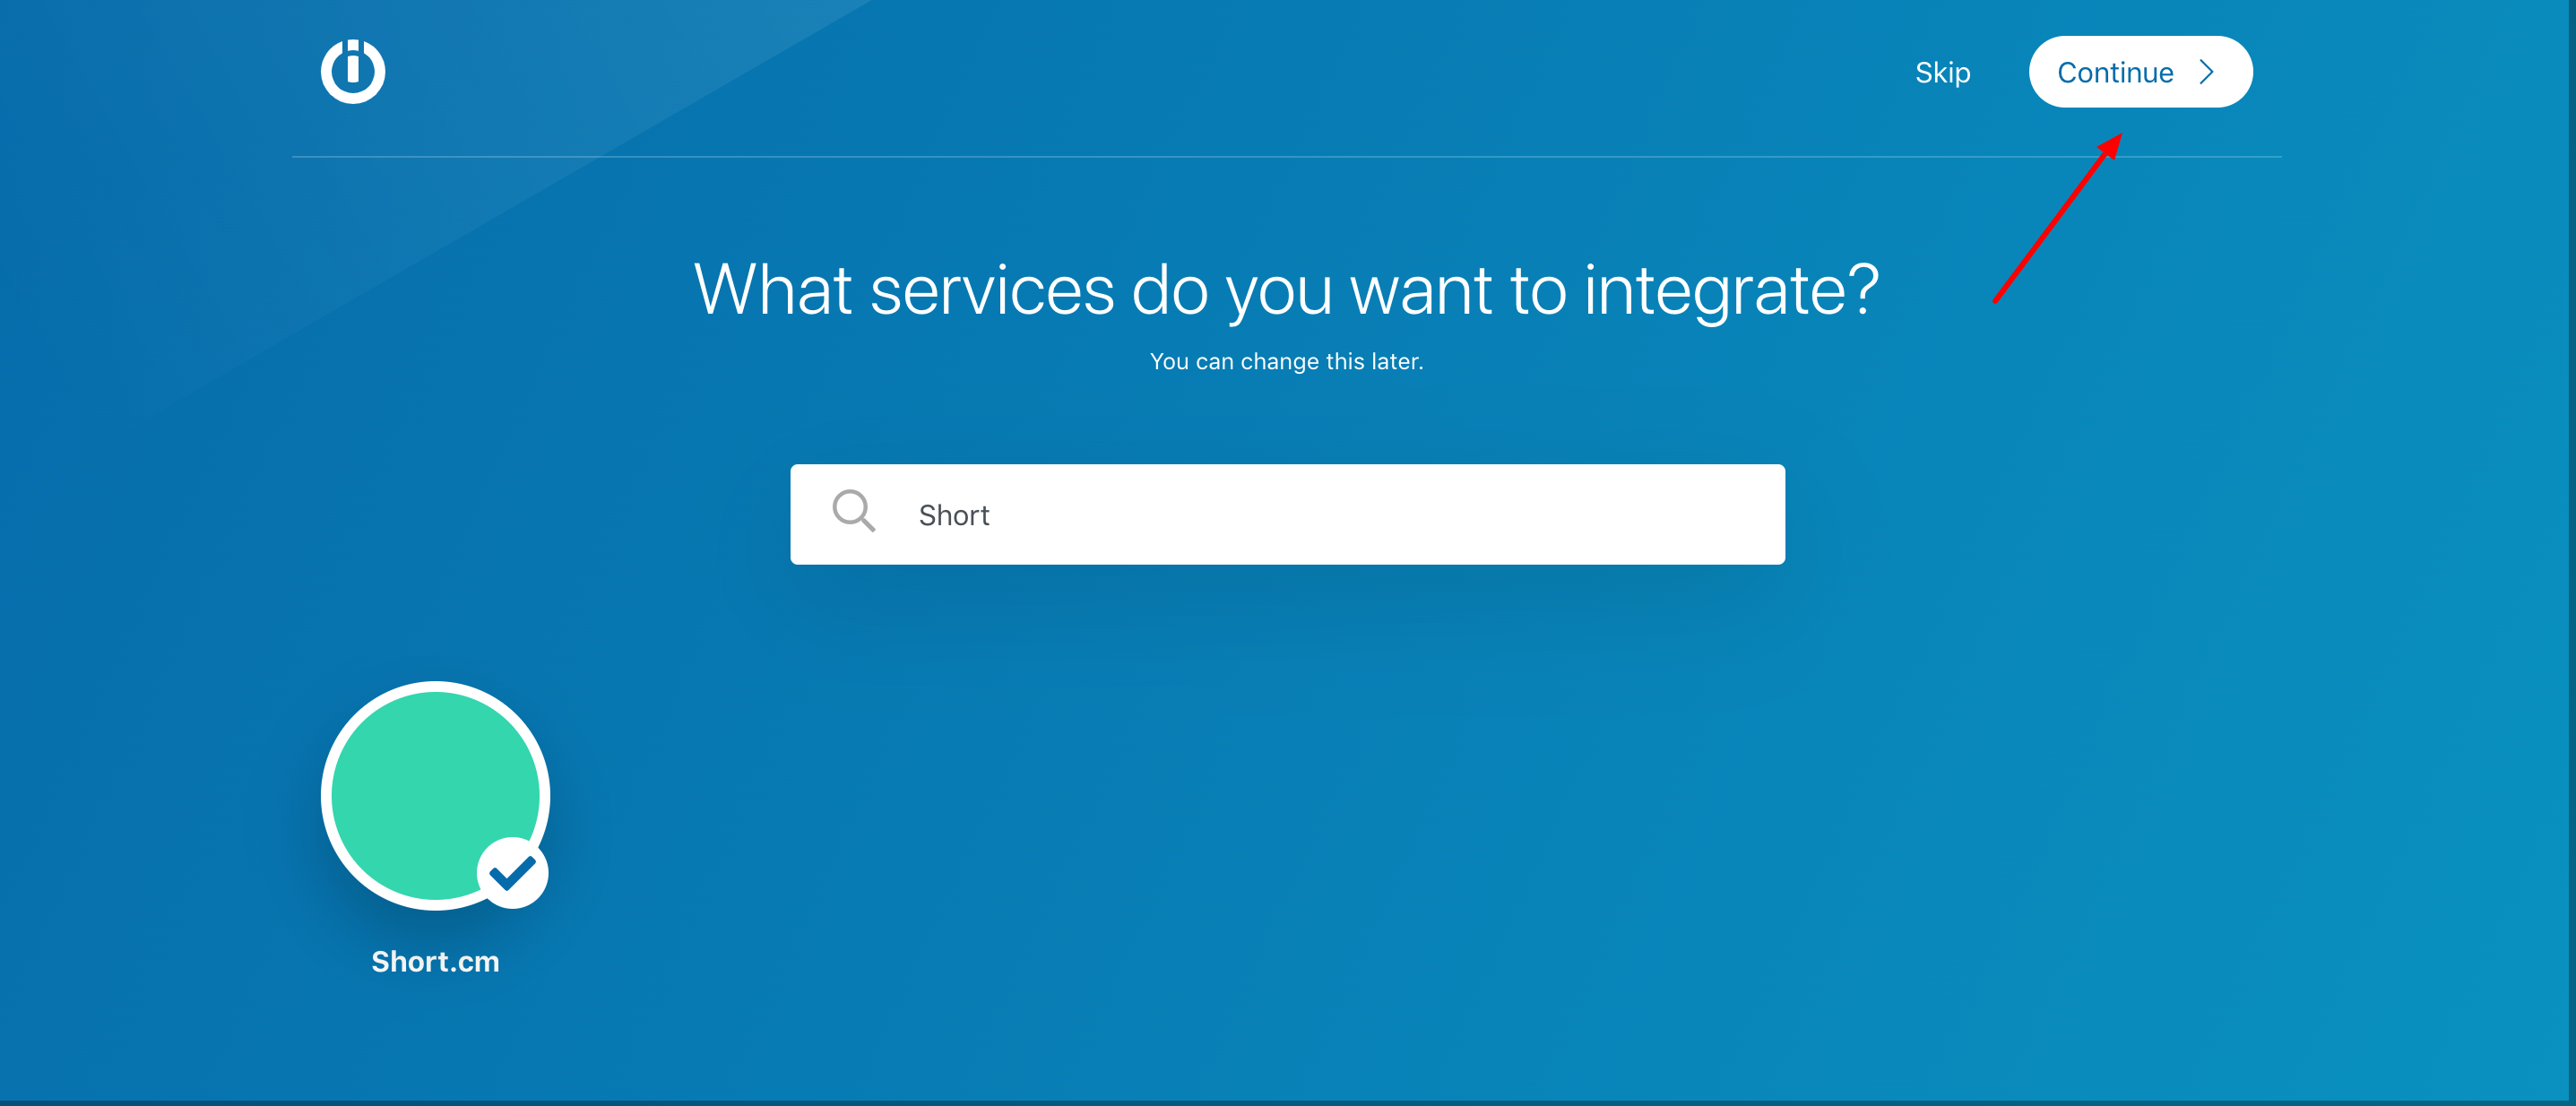2576x1106 pixels.
Task: Click the vertical scrollbar on right edge
Action: click(x=2571, y=550)
